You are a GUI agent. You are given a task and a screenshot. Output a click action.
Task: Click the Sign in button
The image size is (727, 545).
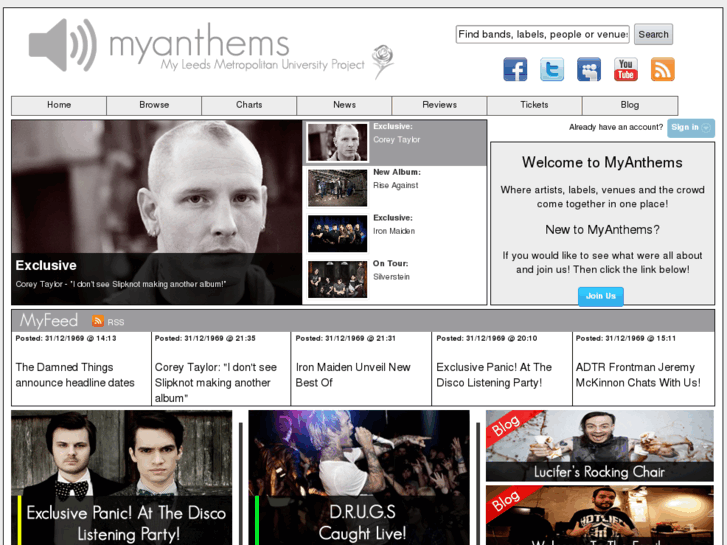(691, 128)
